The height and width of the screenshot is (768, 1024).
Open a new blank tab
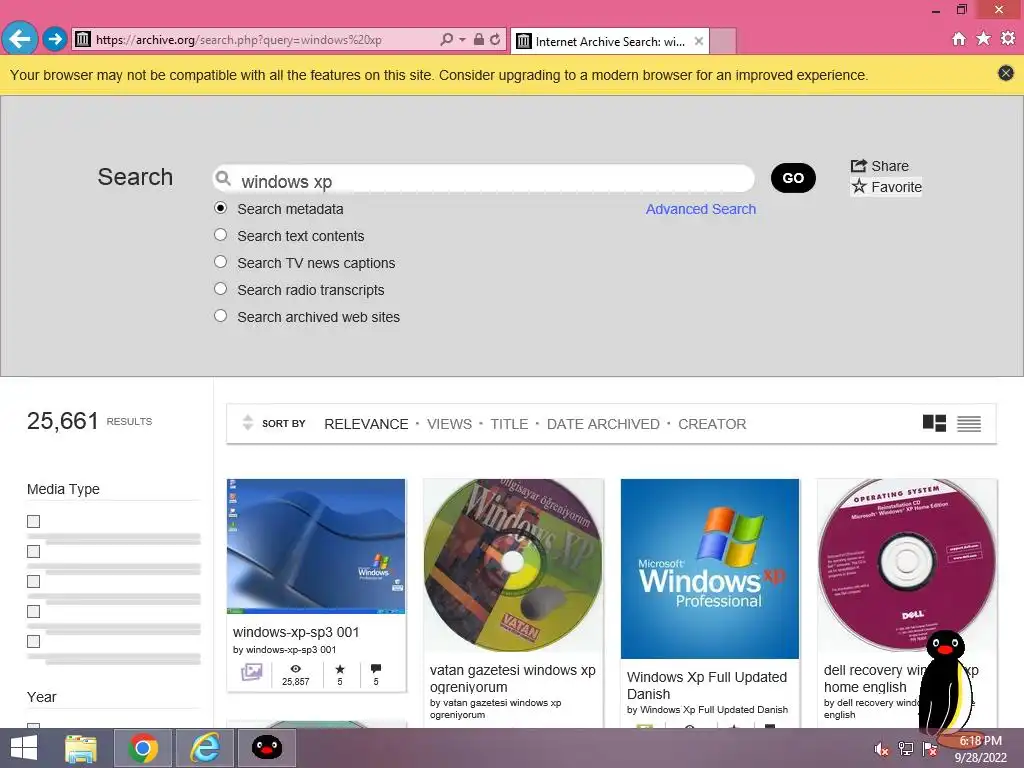coord(723,42)
